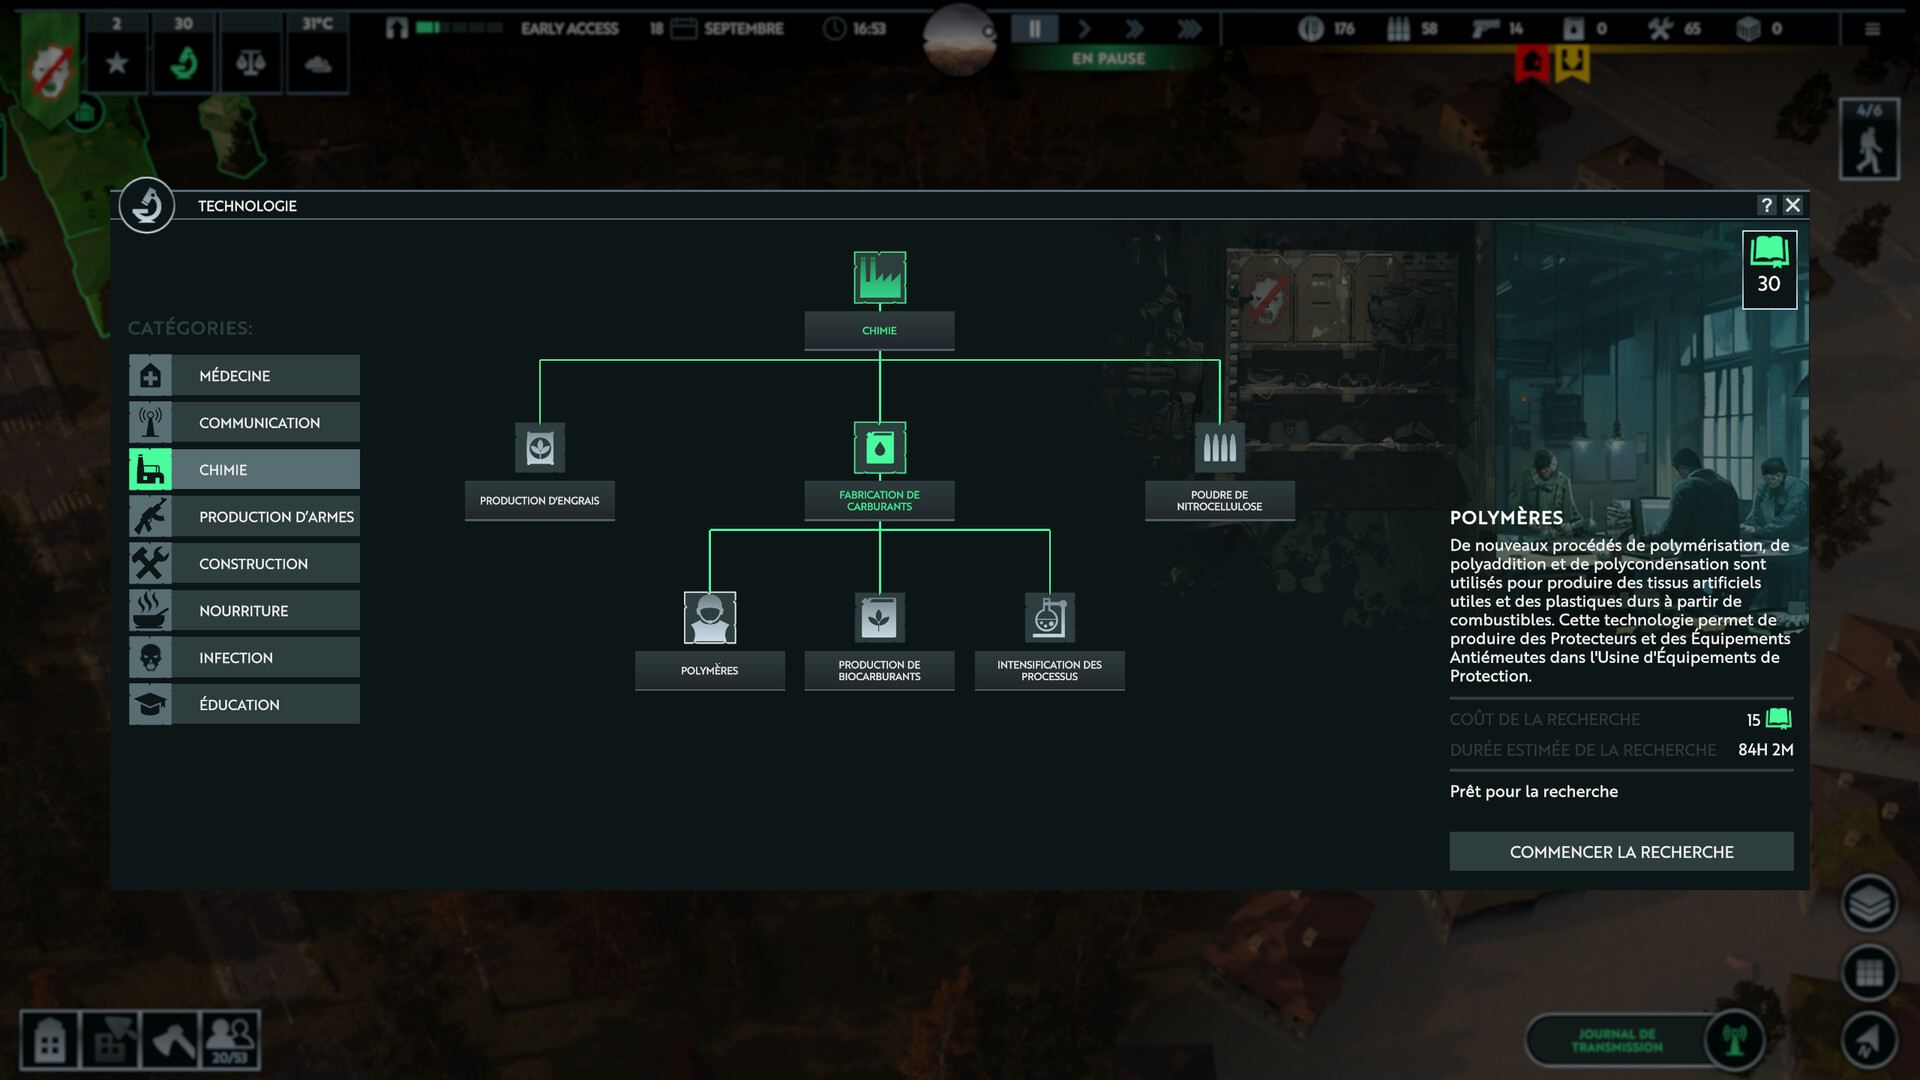Screen dimensions: 1920x1080
Task: Select the Polymères technology node icon
Action: click(709, 617)
